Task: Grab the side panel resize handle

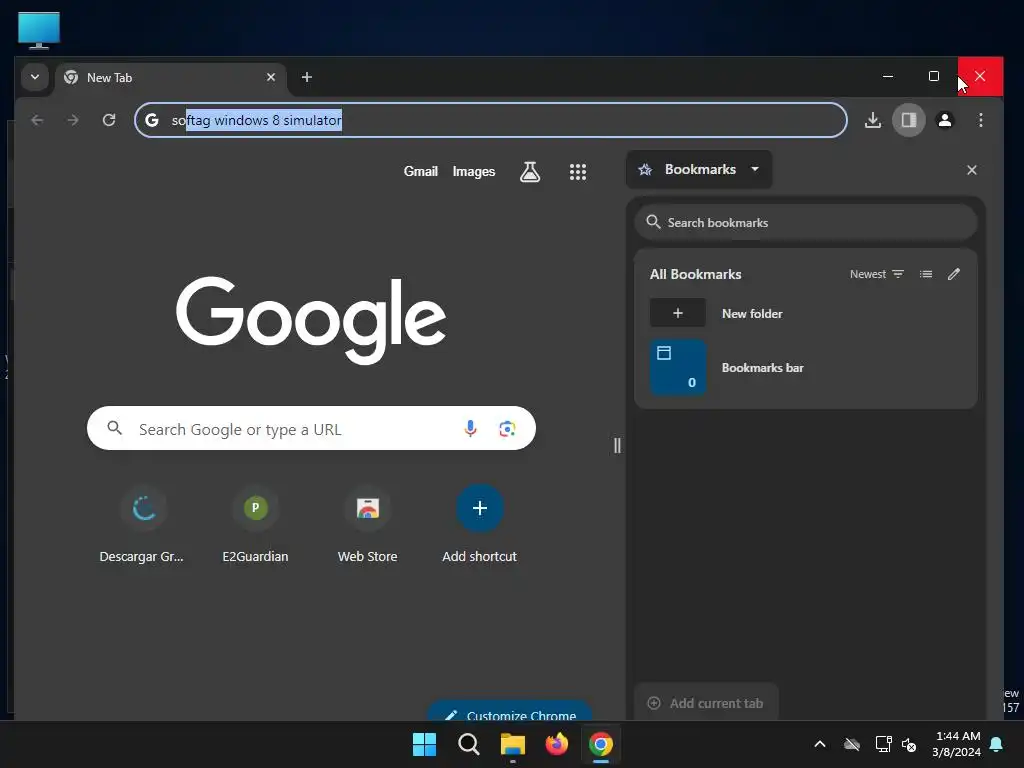Action: tap(617, 445)
